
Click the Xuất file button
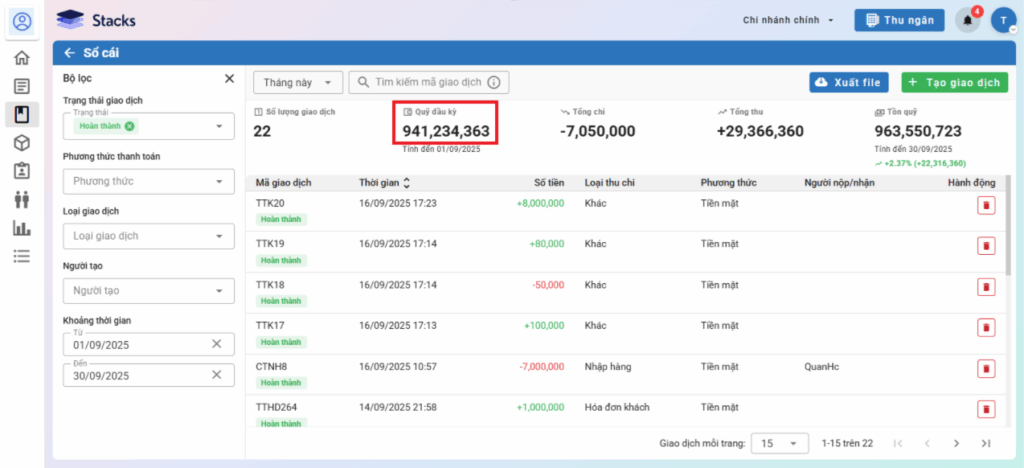(848, 83)
